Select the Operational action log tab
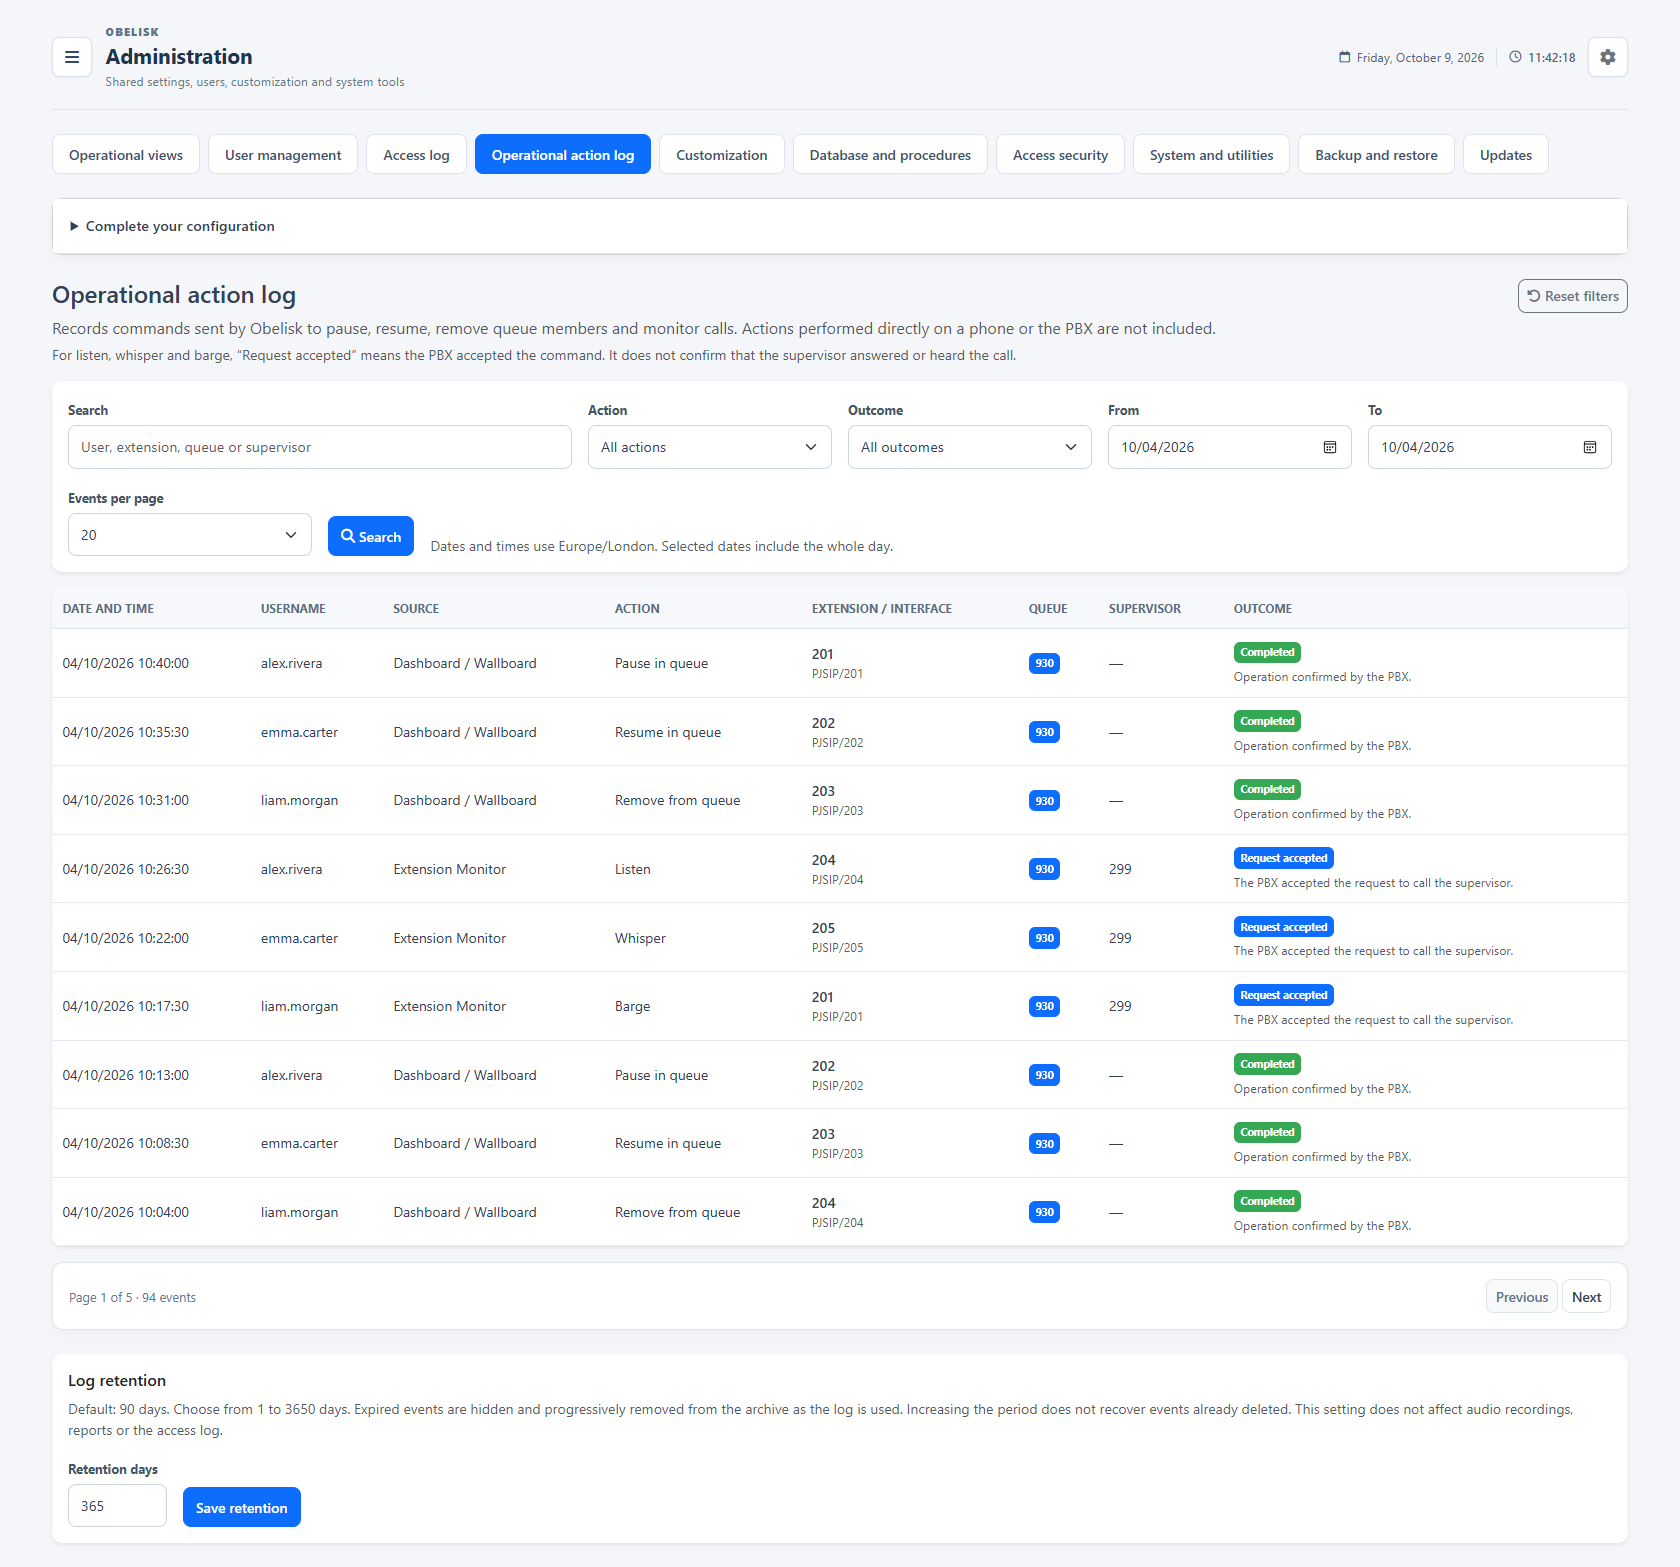 pos(563,155)
